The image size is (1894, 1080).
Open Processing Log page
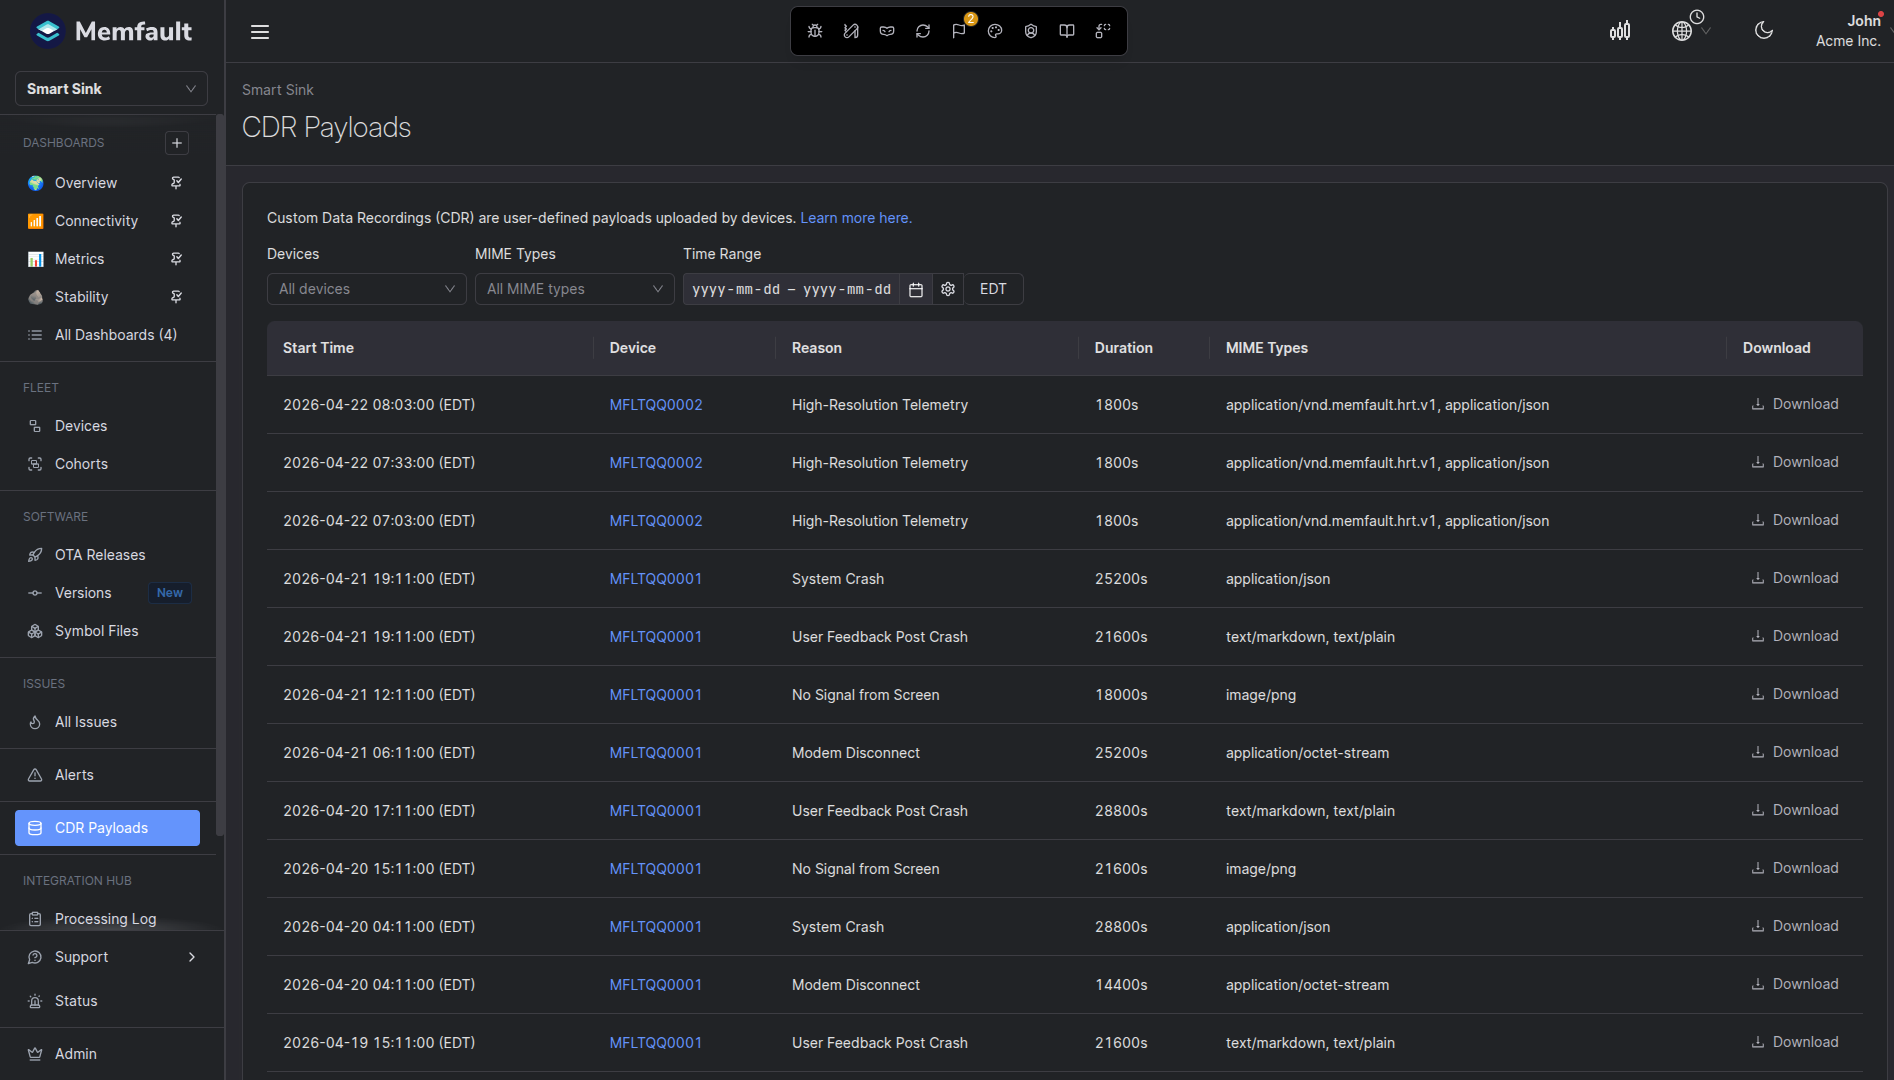[x=107, y=919]
